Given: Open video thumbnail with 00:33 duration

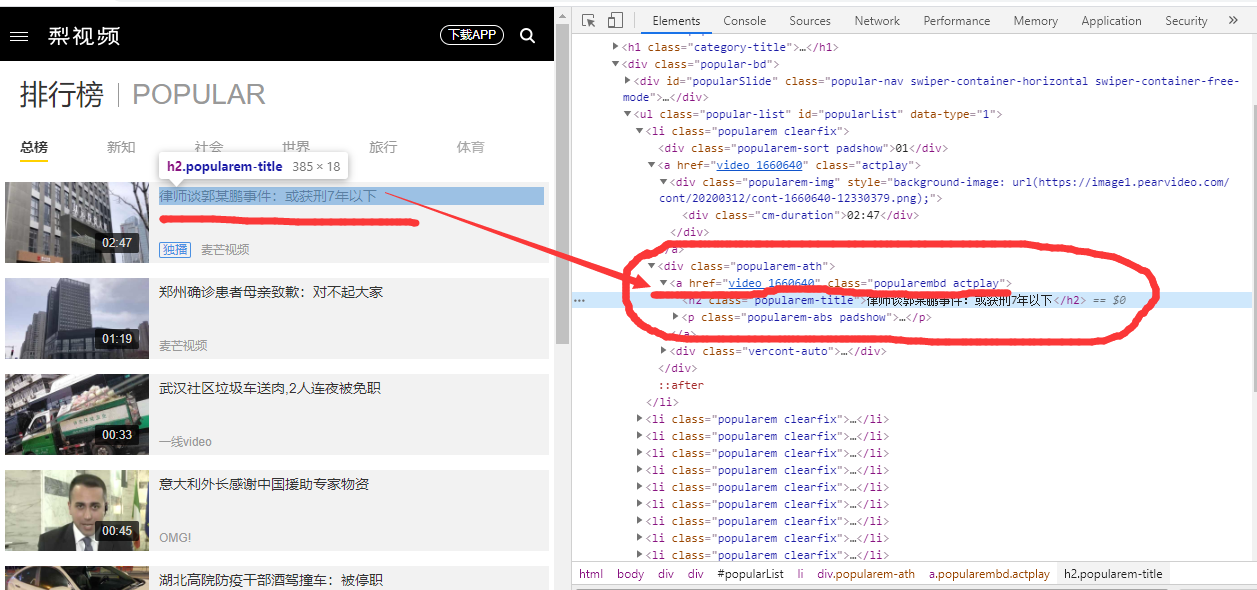Looking at the screenshot, I should 77,414.
